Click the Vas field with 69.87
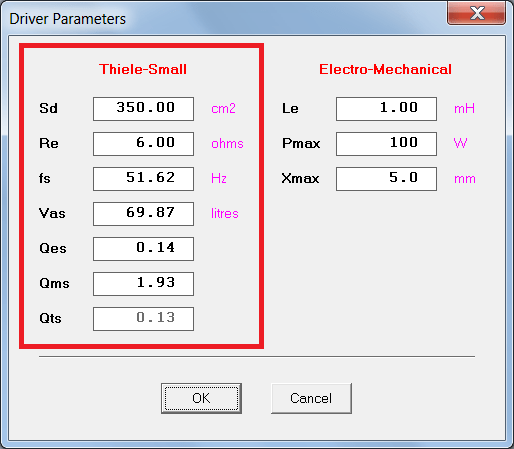The width and height of the screenshot is (514, 449). point(143,214)
